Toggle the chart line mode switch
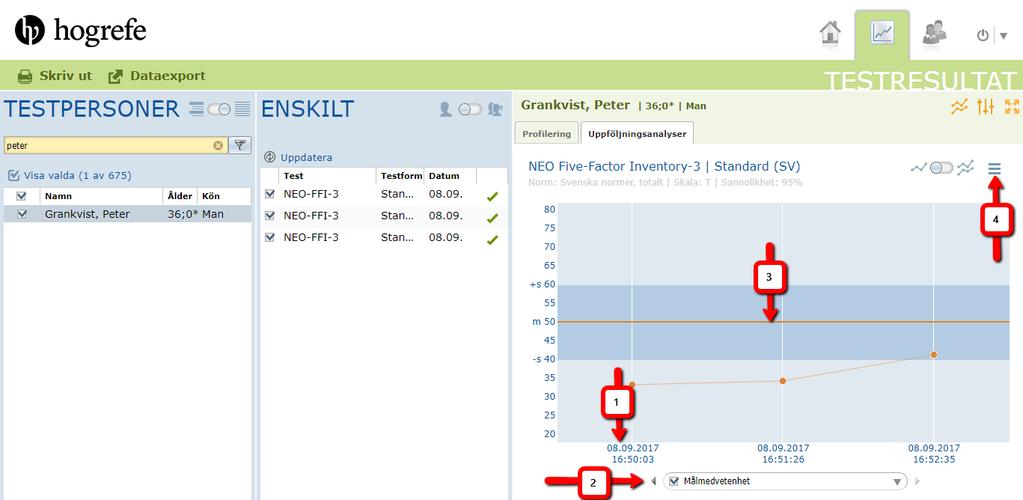1023x500 pixels. tap(941, 168)
